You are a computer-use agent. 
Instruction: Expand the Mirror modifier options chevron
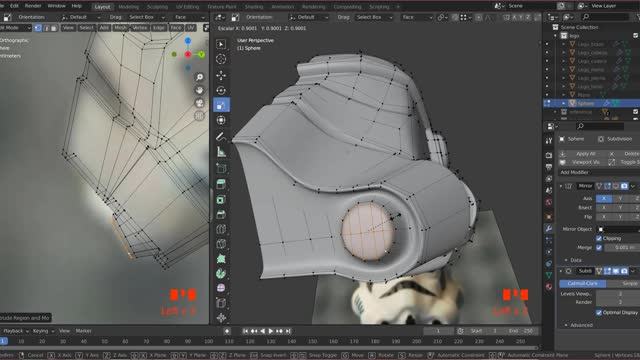pyautogui.click(x=633, y=186)
